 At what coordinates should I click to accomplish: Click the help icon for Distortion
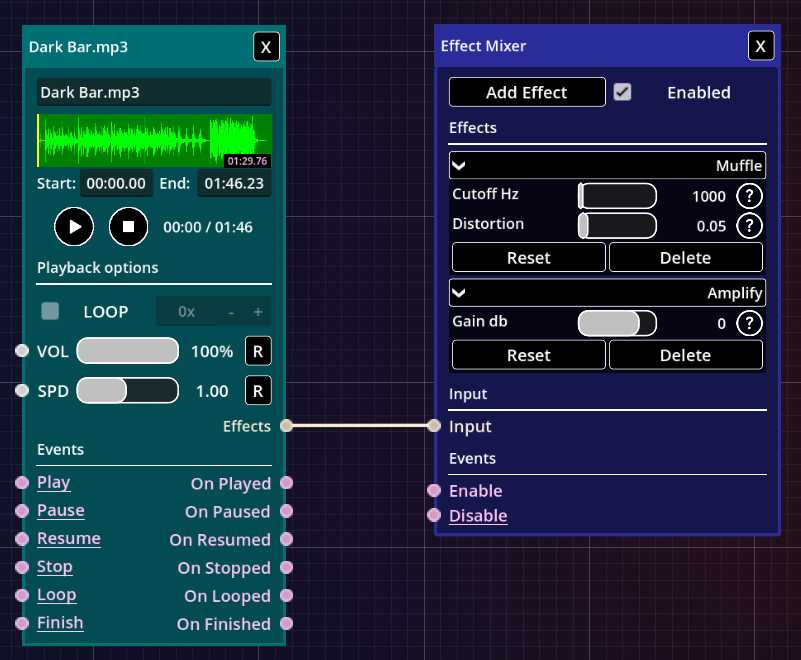(749, 225)
